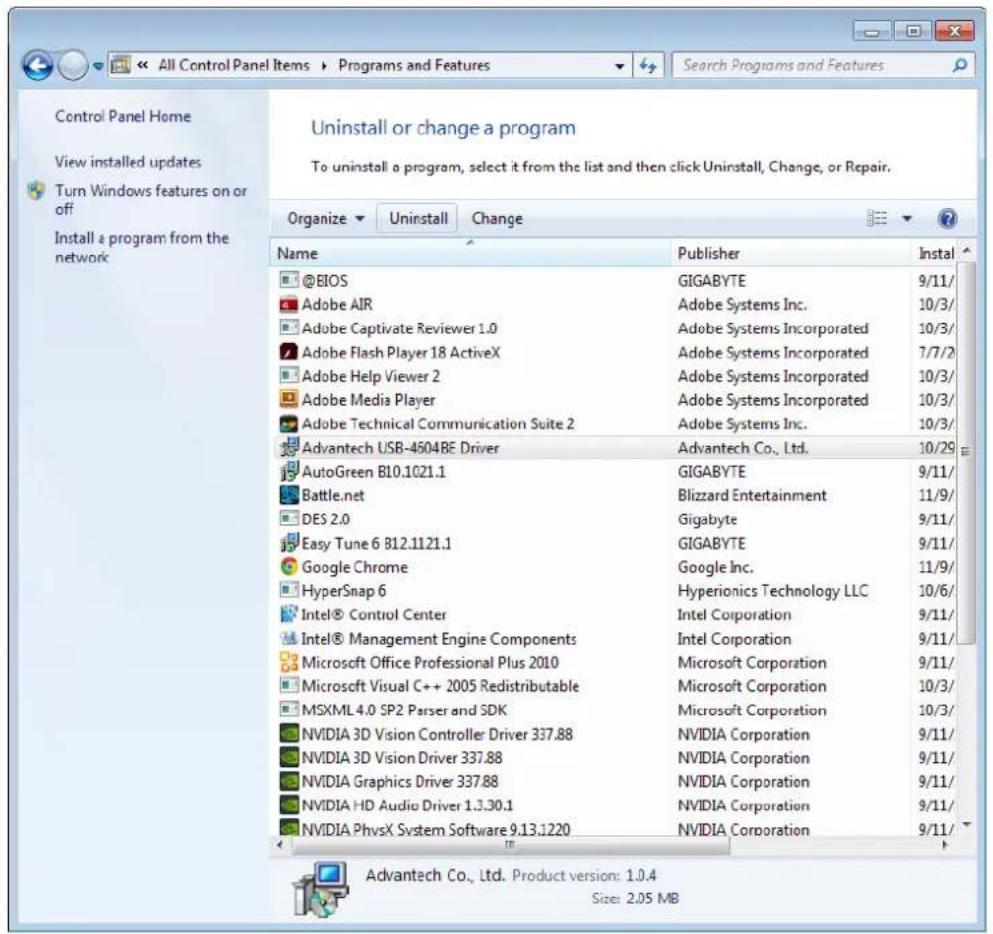Image resolution: width=993 pixels, height=934 pixels.
Task: Click the @BIOS program icon
Action: [x=289, y=280]
